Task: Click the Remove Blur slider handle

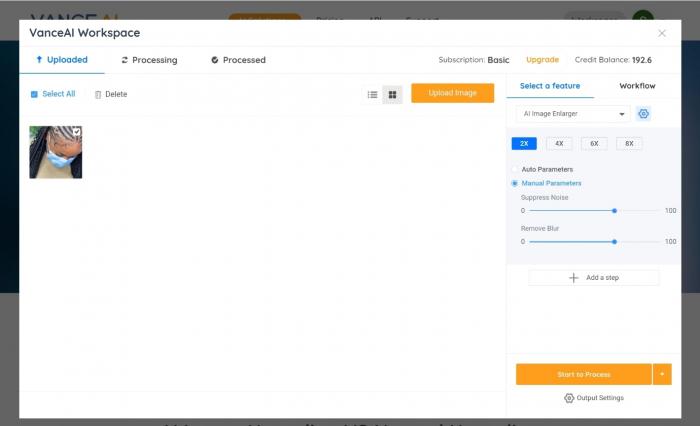Action: (x=614, y=242)
